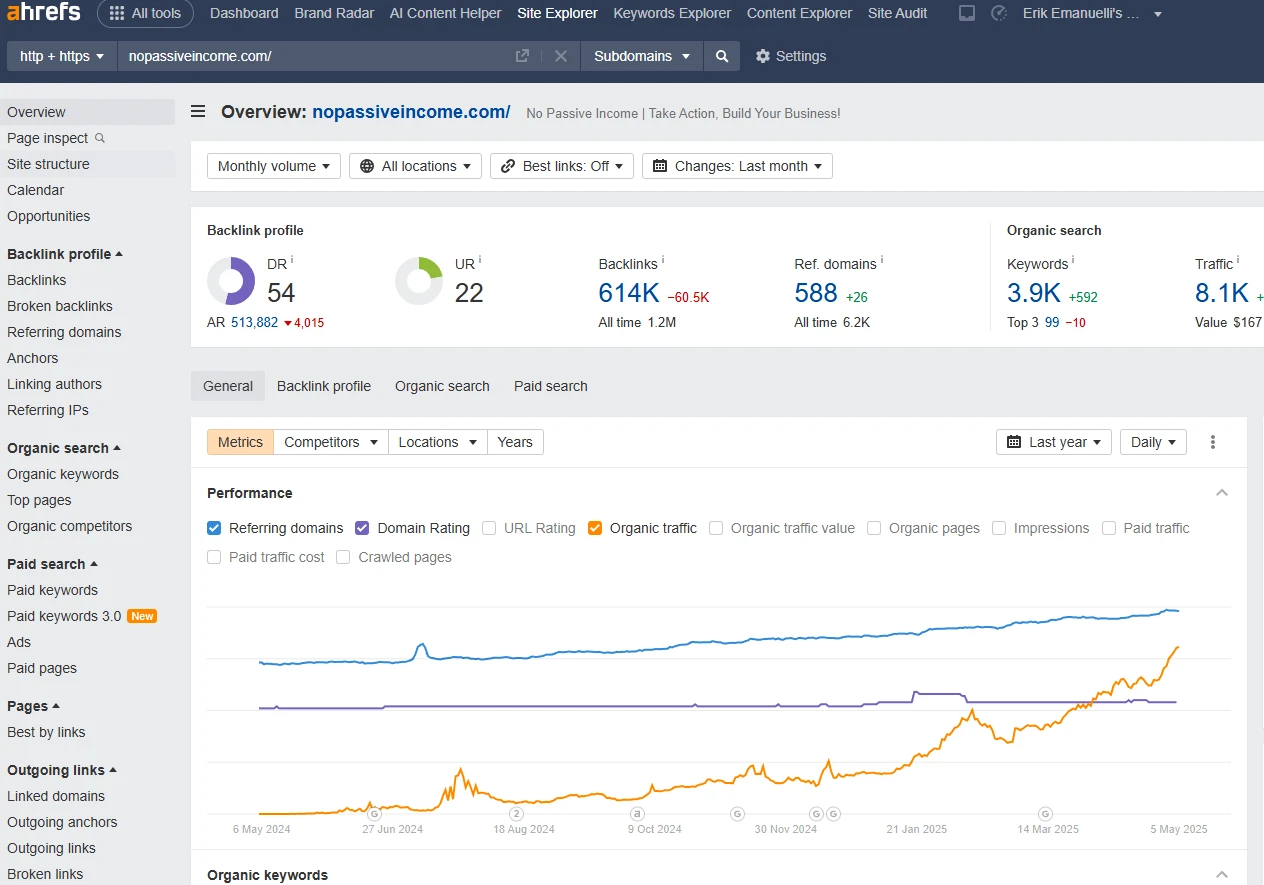Open the Monthly volume dropdown

coord(274,166)
